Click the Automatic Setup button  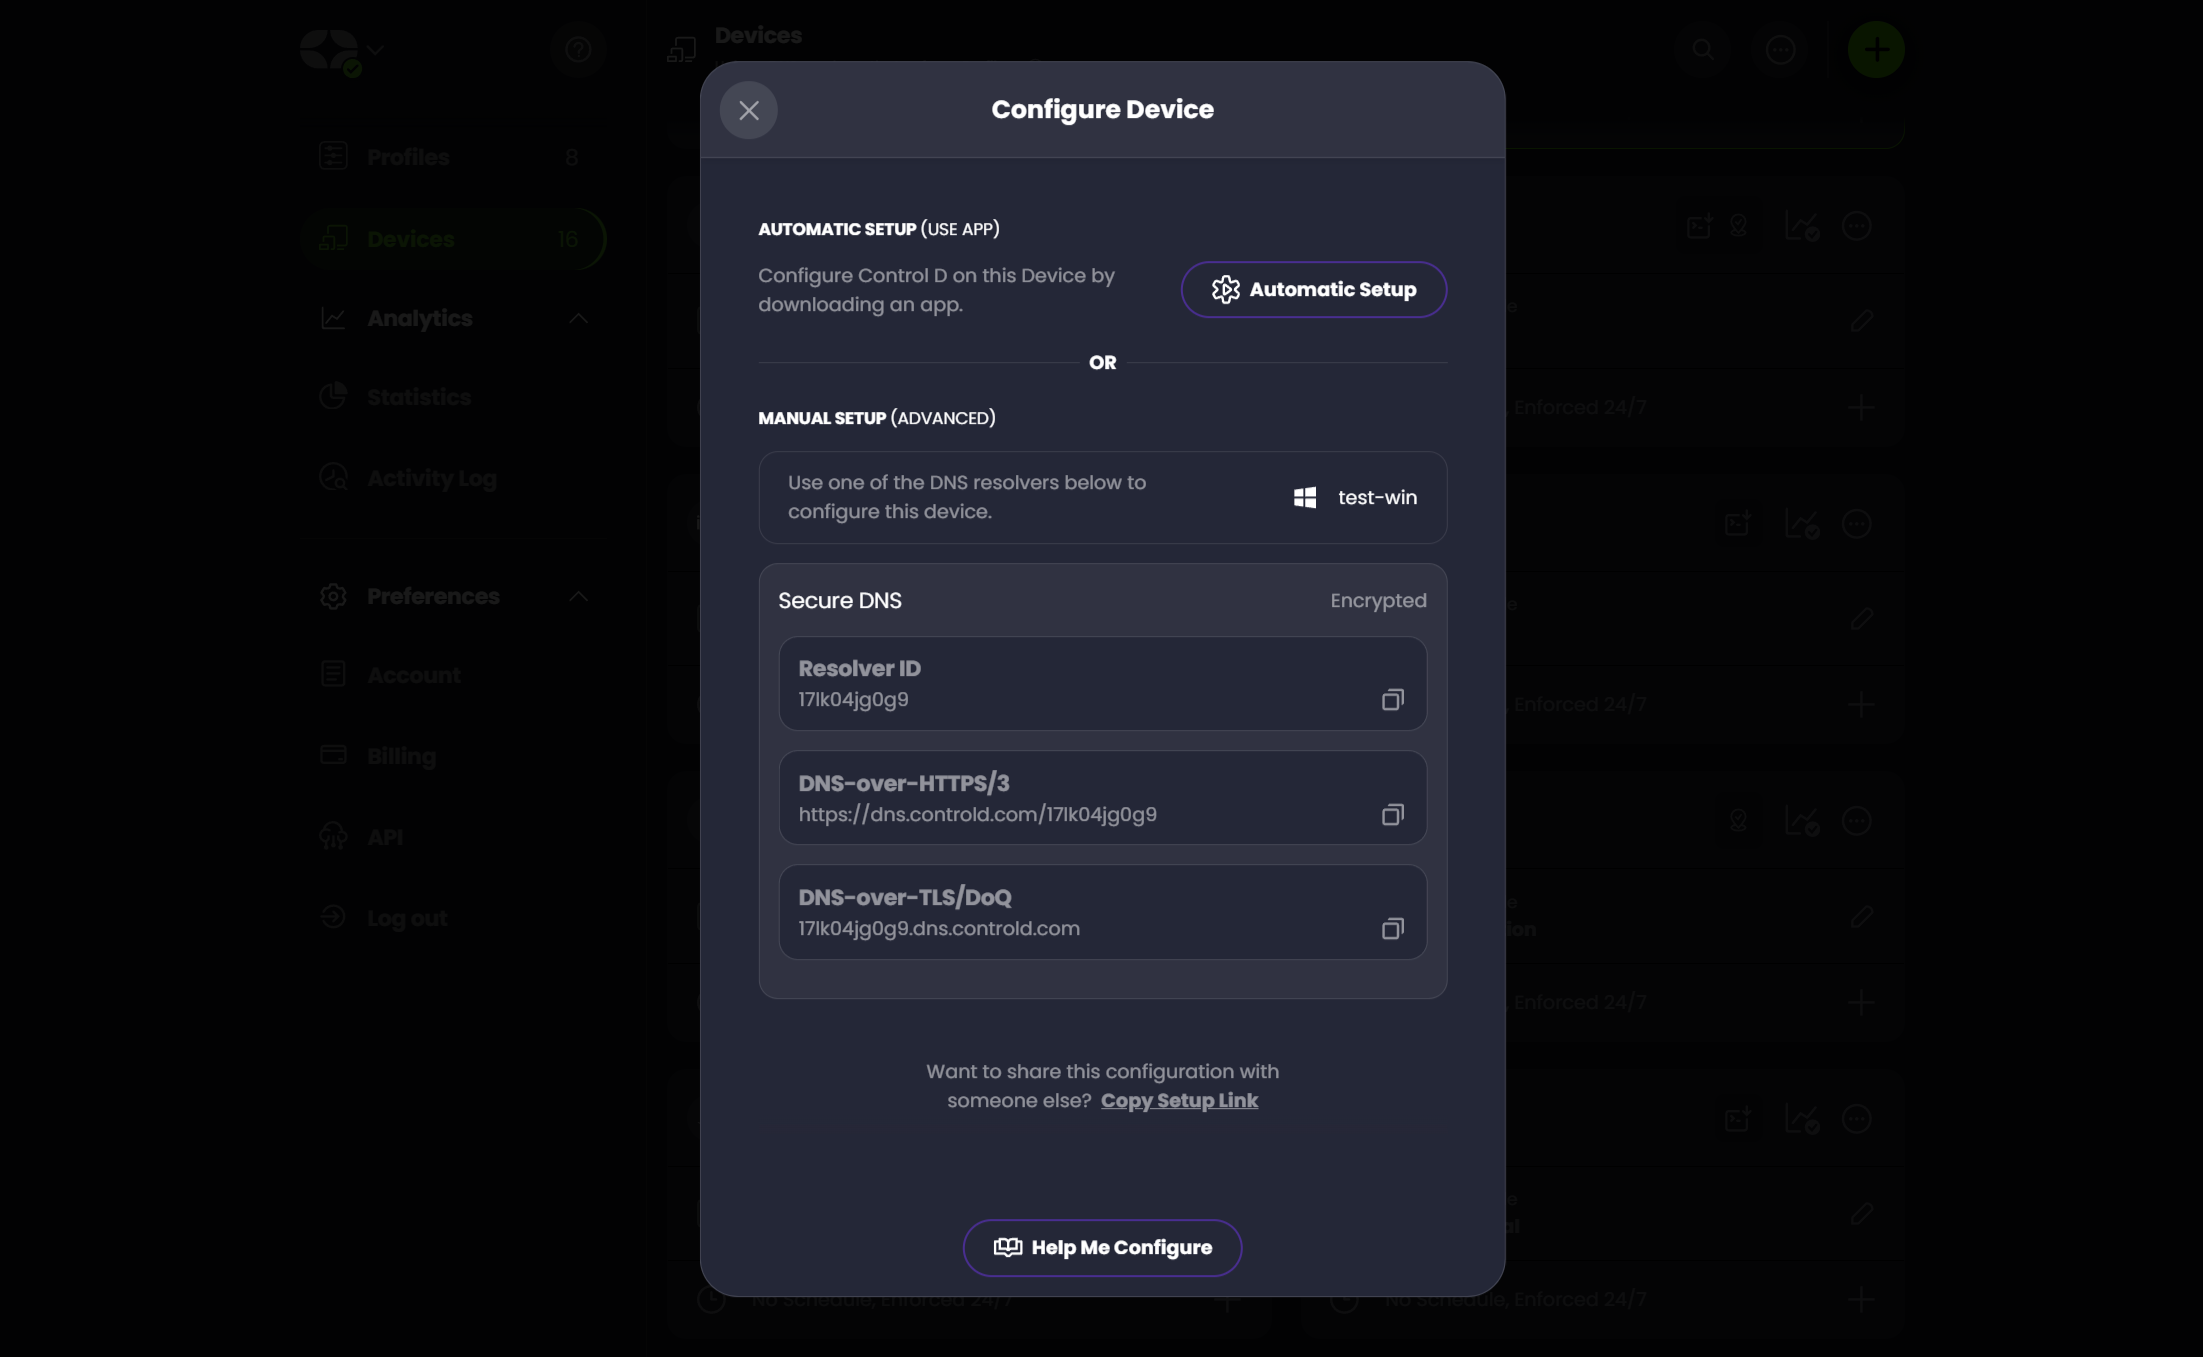pyautogui.click(x=1313, y=289)
